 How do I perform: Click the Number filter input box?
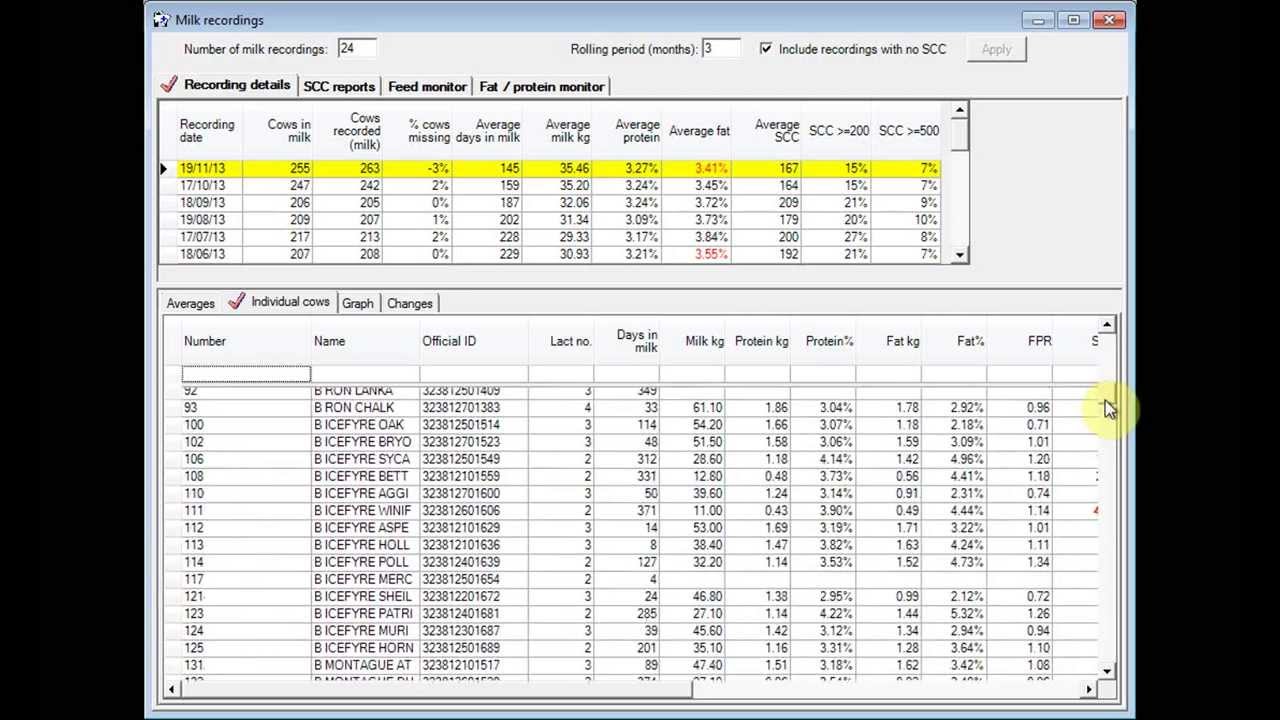click(x=246, y=374)
